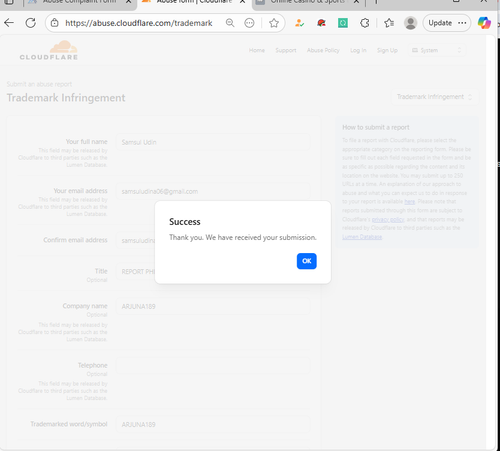Switch to the Abuse Complaint Form tab
Image resolution: width=500 pixels, height=451 pixels.
(x=80, y=3)
